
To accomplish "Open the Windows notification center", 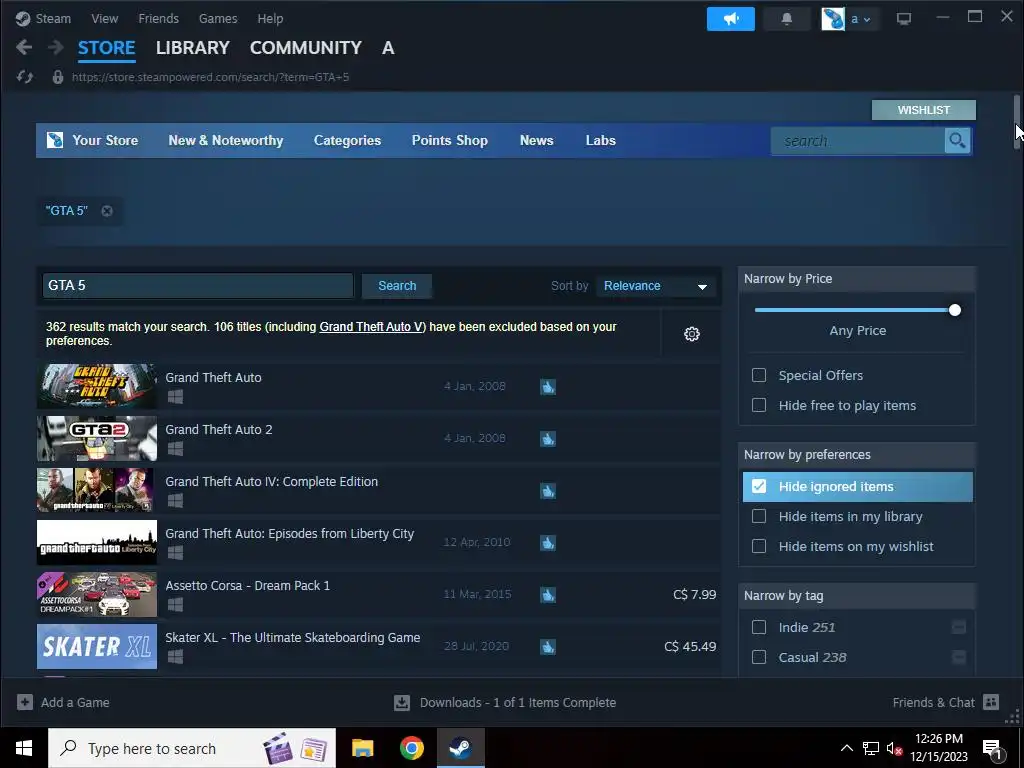I will 993,748.
